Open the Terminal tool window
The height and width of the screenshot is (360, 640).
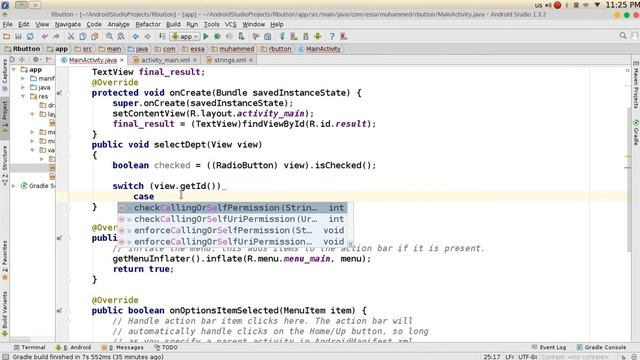(29, 347)
